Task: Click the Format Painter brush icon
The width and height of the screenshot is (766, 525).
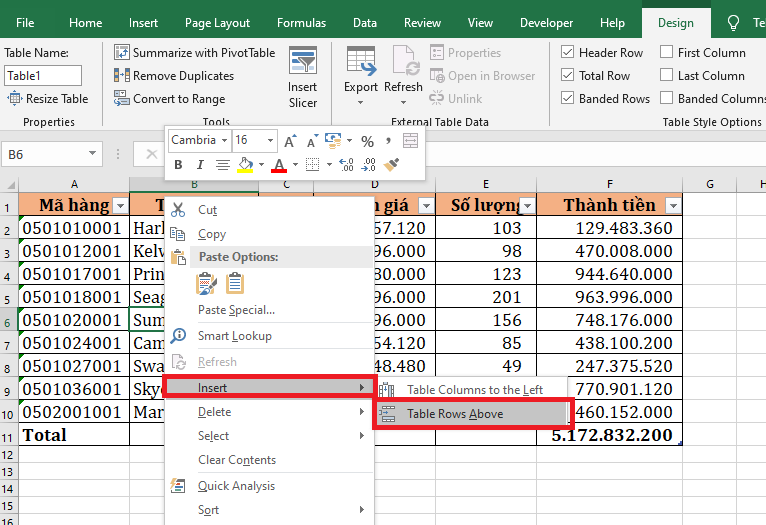Action: [392, 165]
